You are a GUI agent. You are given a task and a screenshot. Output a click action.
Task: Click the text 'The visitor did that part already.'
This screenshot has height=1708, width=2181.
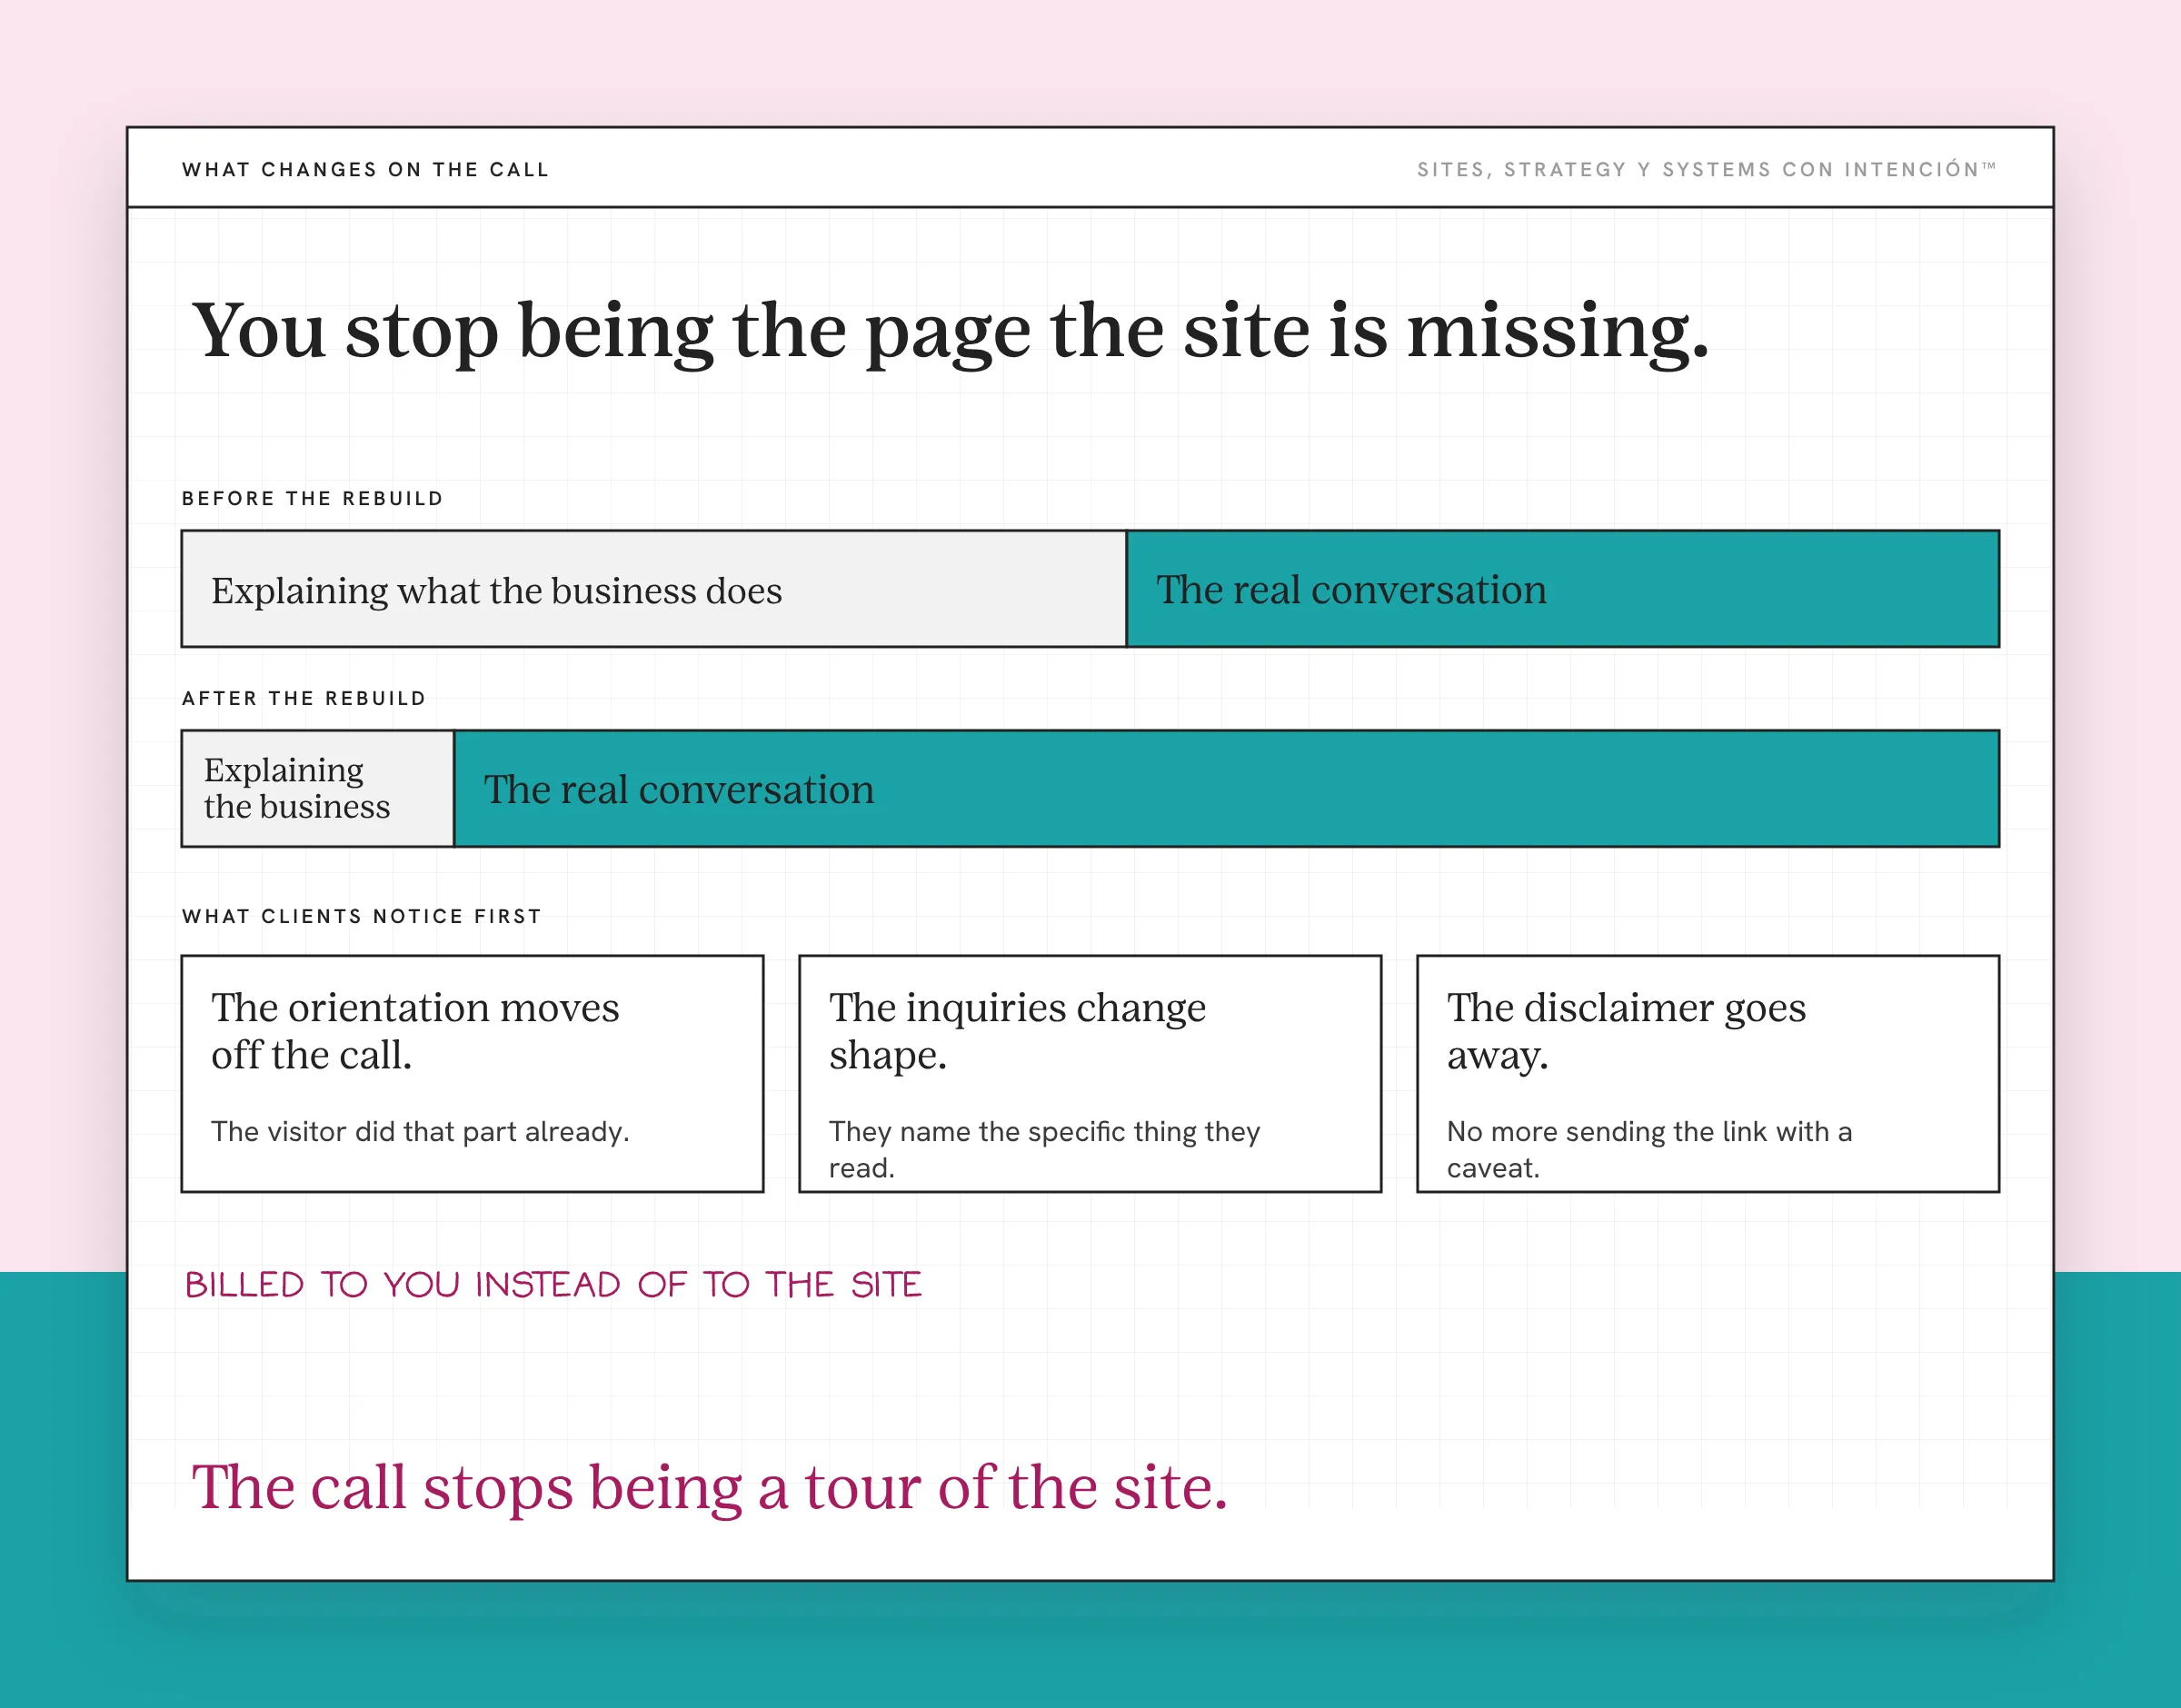point(420,1132)
